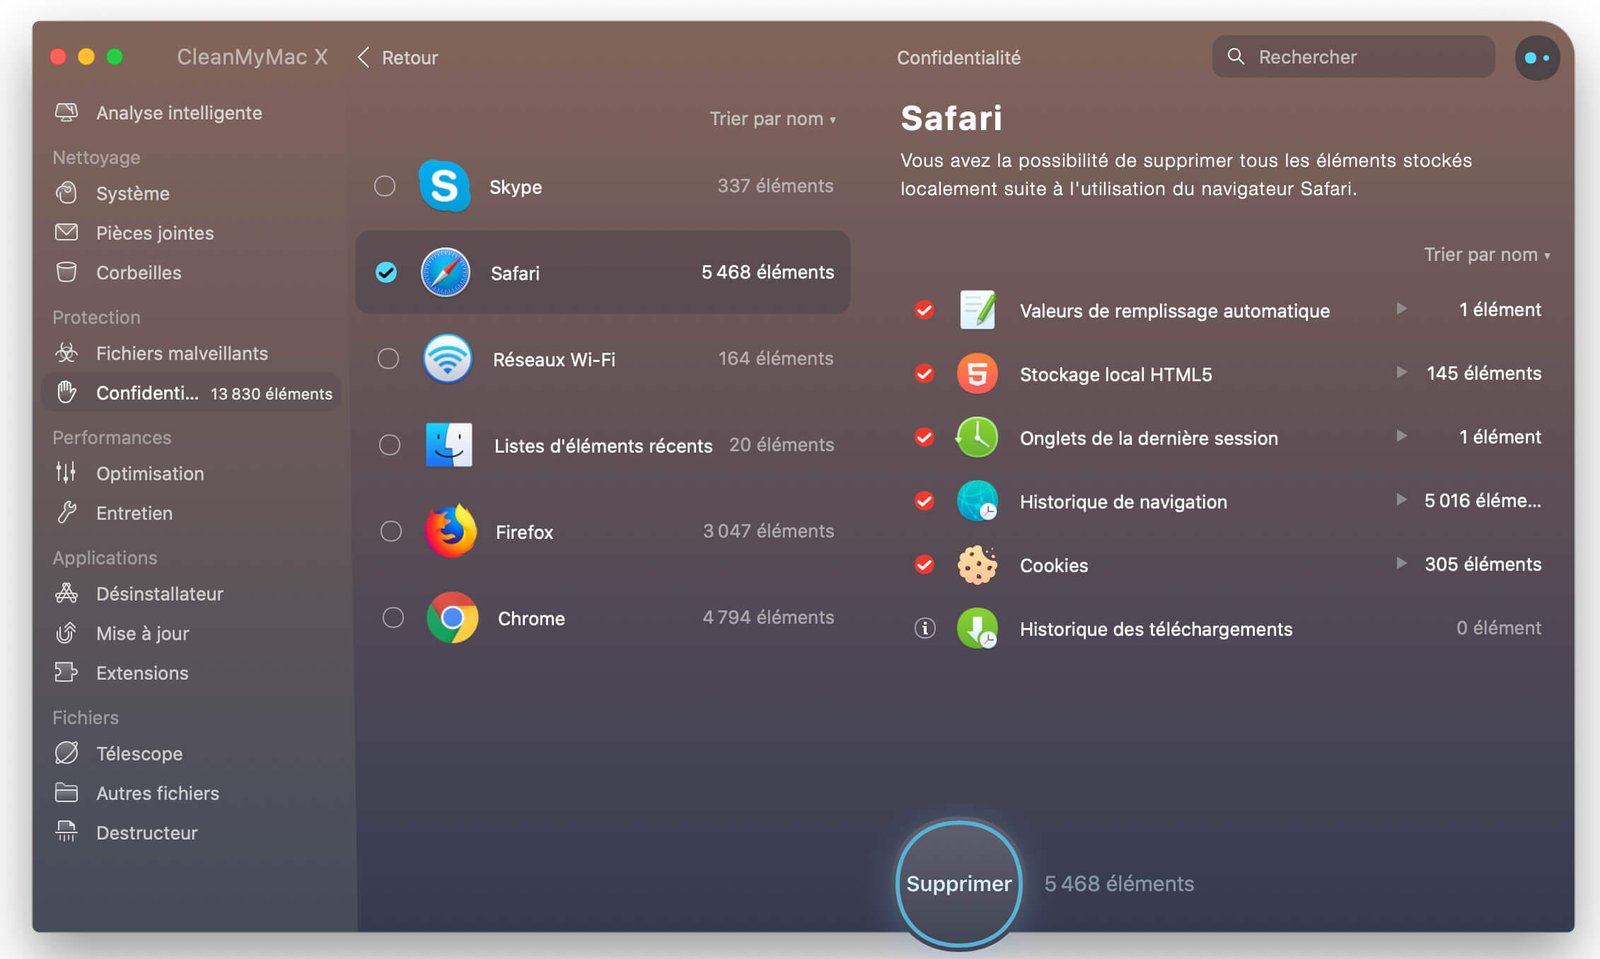
Task: Expand the Cookies disclosure arrow
Action: click(x=1402, y=563)
